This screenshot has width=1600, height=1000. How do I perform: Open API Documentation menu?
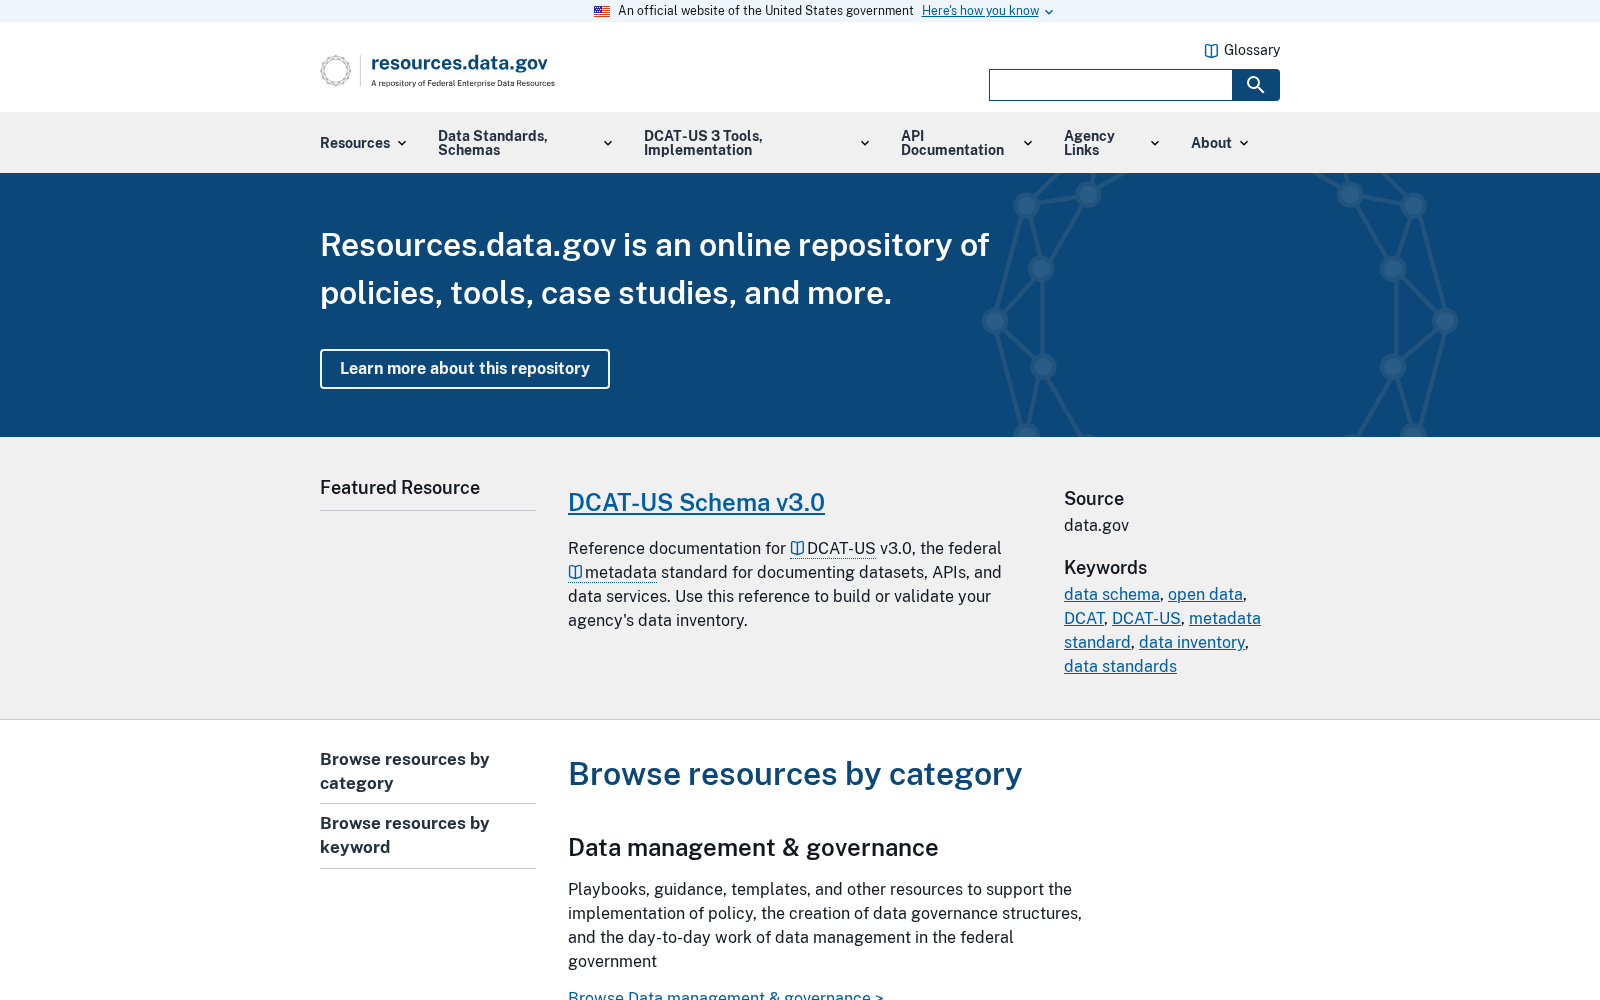pyautogui.click(x=966, y=143)
